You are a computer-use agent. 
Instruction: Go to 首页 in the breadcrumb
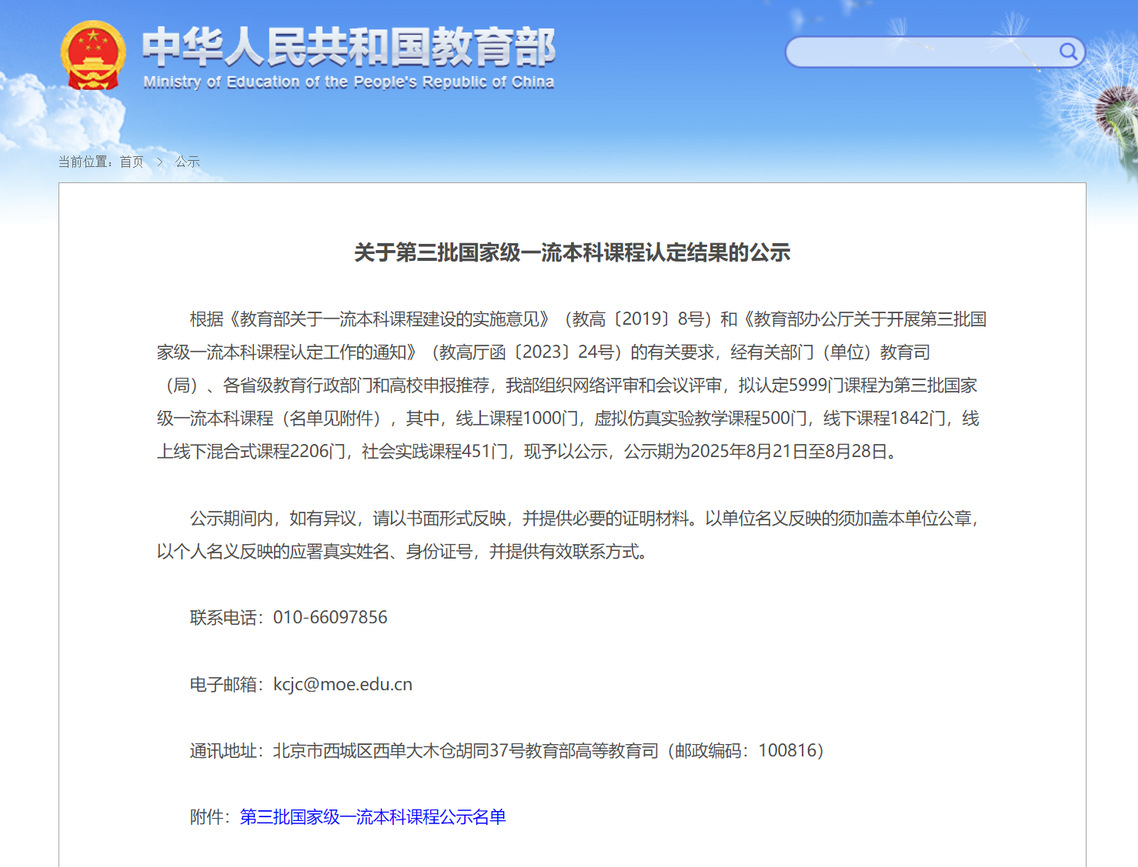131,162
